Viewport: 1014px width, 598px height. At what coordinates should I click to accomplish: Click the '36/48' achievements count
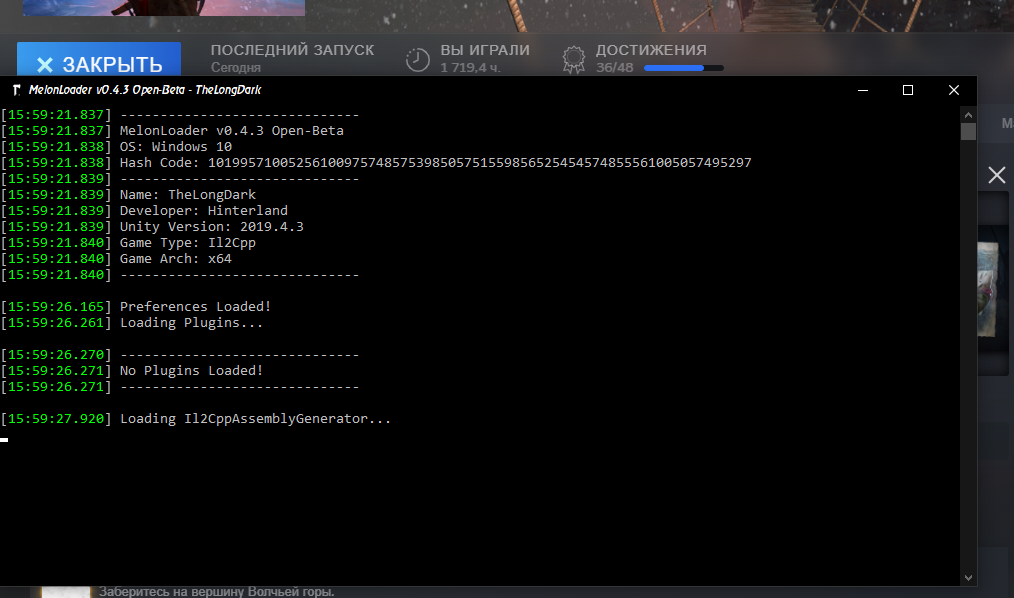point(614,68)
